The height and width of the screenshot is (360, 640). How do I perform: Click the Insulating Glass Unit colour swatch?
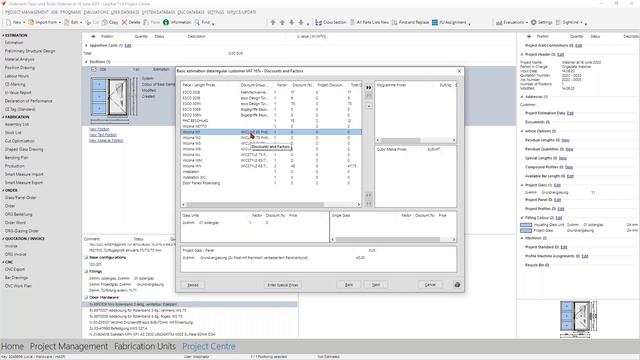pos(526,225)
